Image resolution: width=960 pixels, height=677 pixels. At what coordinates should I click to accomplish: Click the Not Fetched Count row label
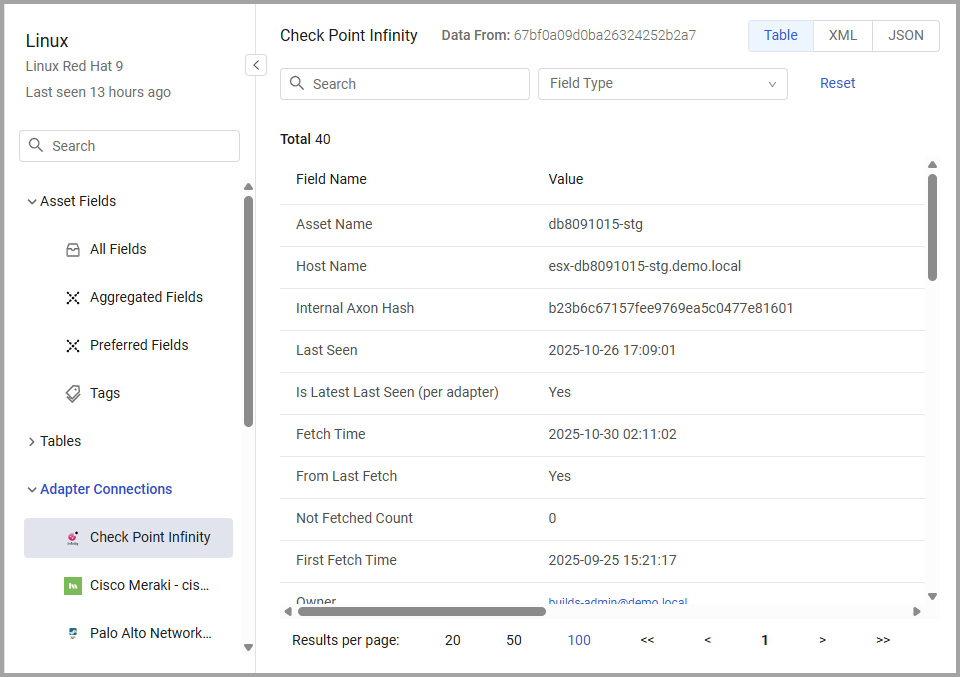pyautogui.click(x=354, y=518)
